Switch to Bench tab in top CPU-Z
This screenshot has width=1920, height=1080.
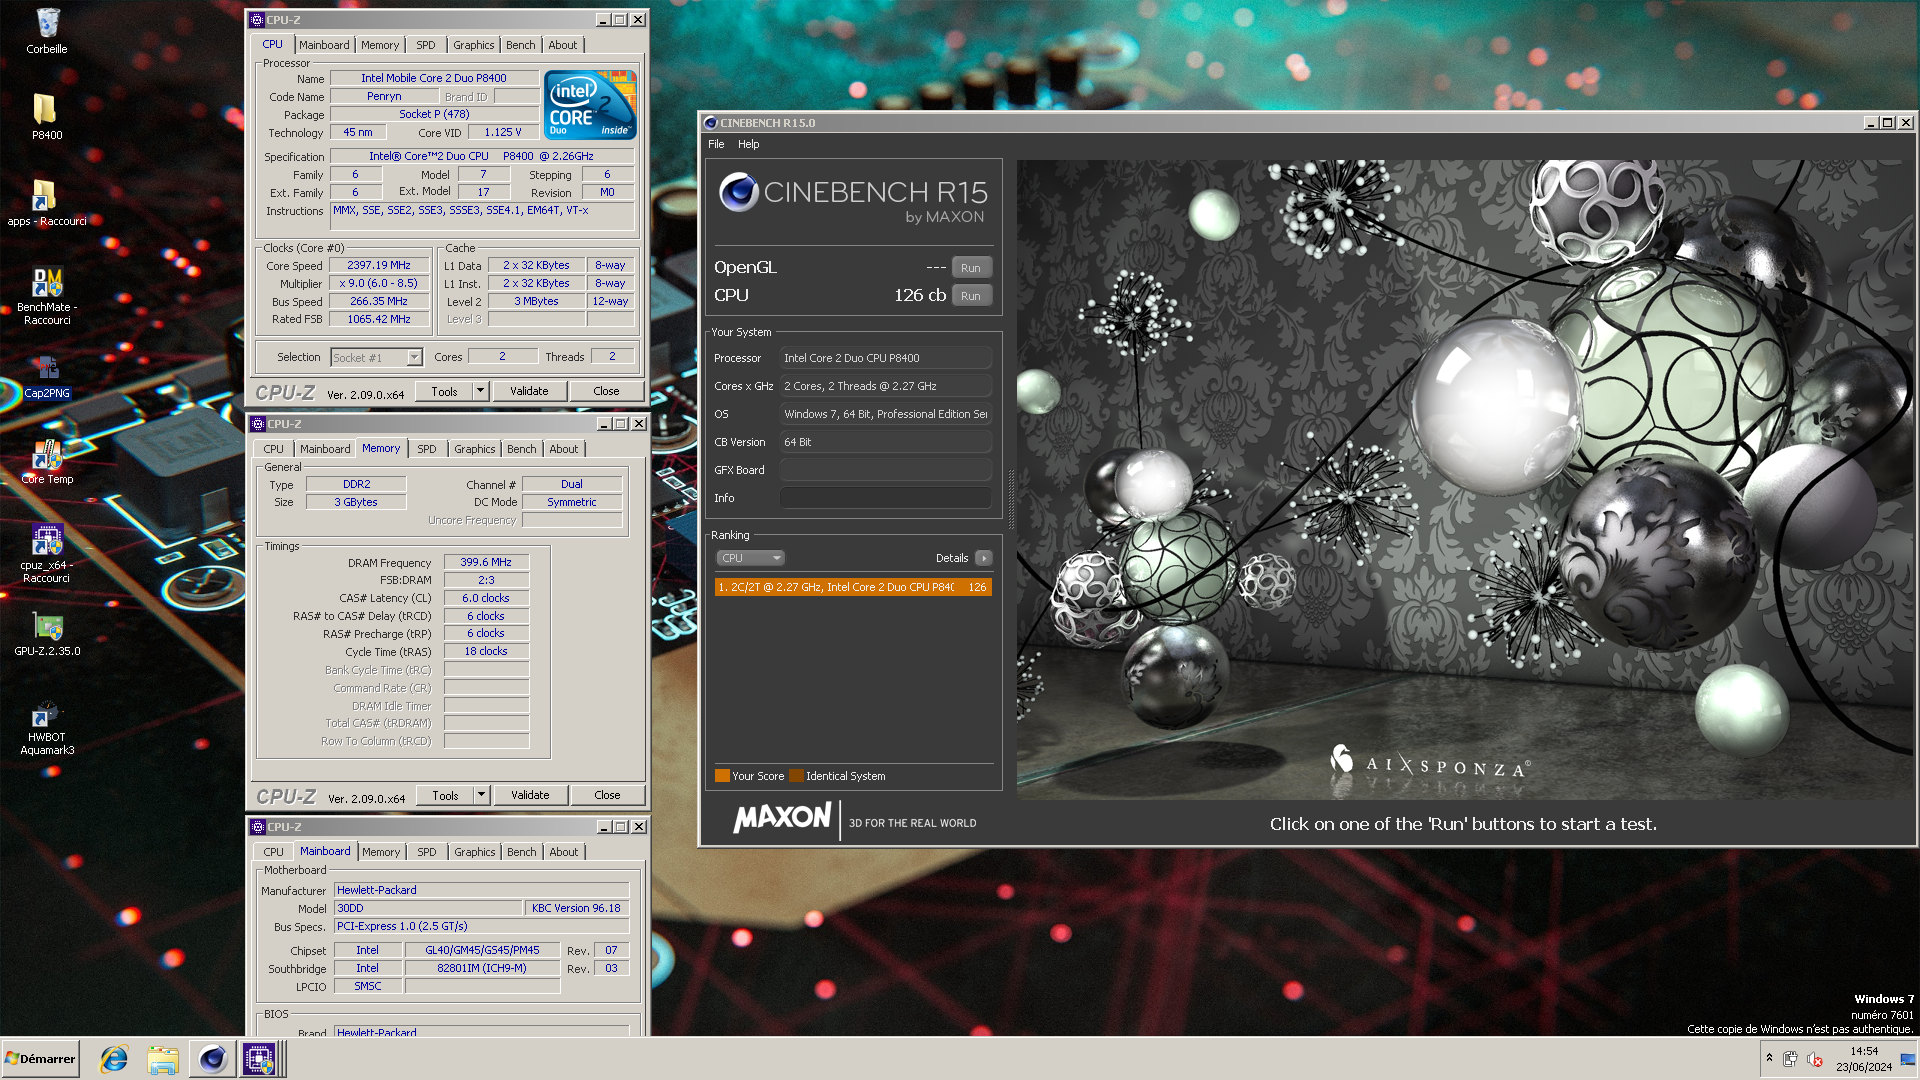coord(520,45)
